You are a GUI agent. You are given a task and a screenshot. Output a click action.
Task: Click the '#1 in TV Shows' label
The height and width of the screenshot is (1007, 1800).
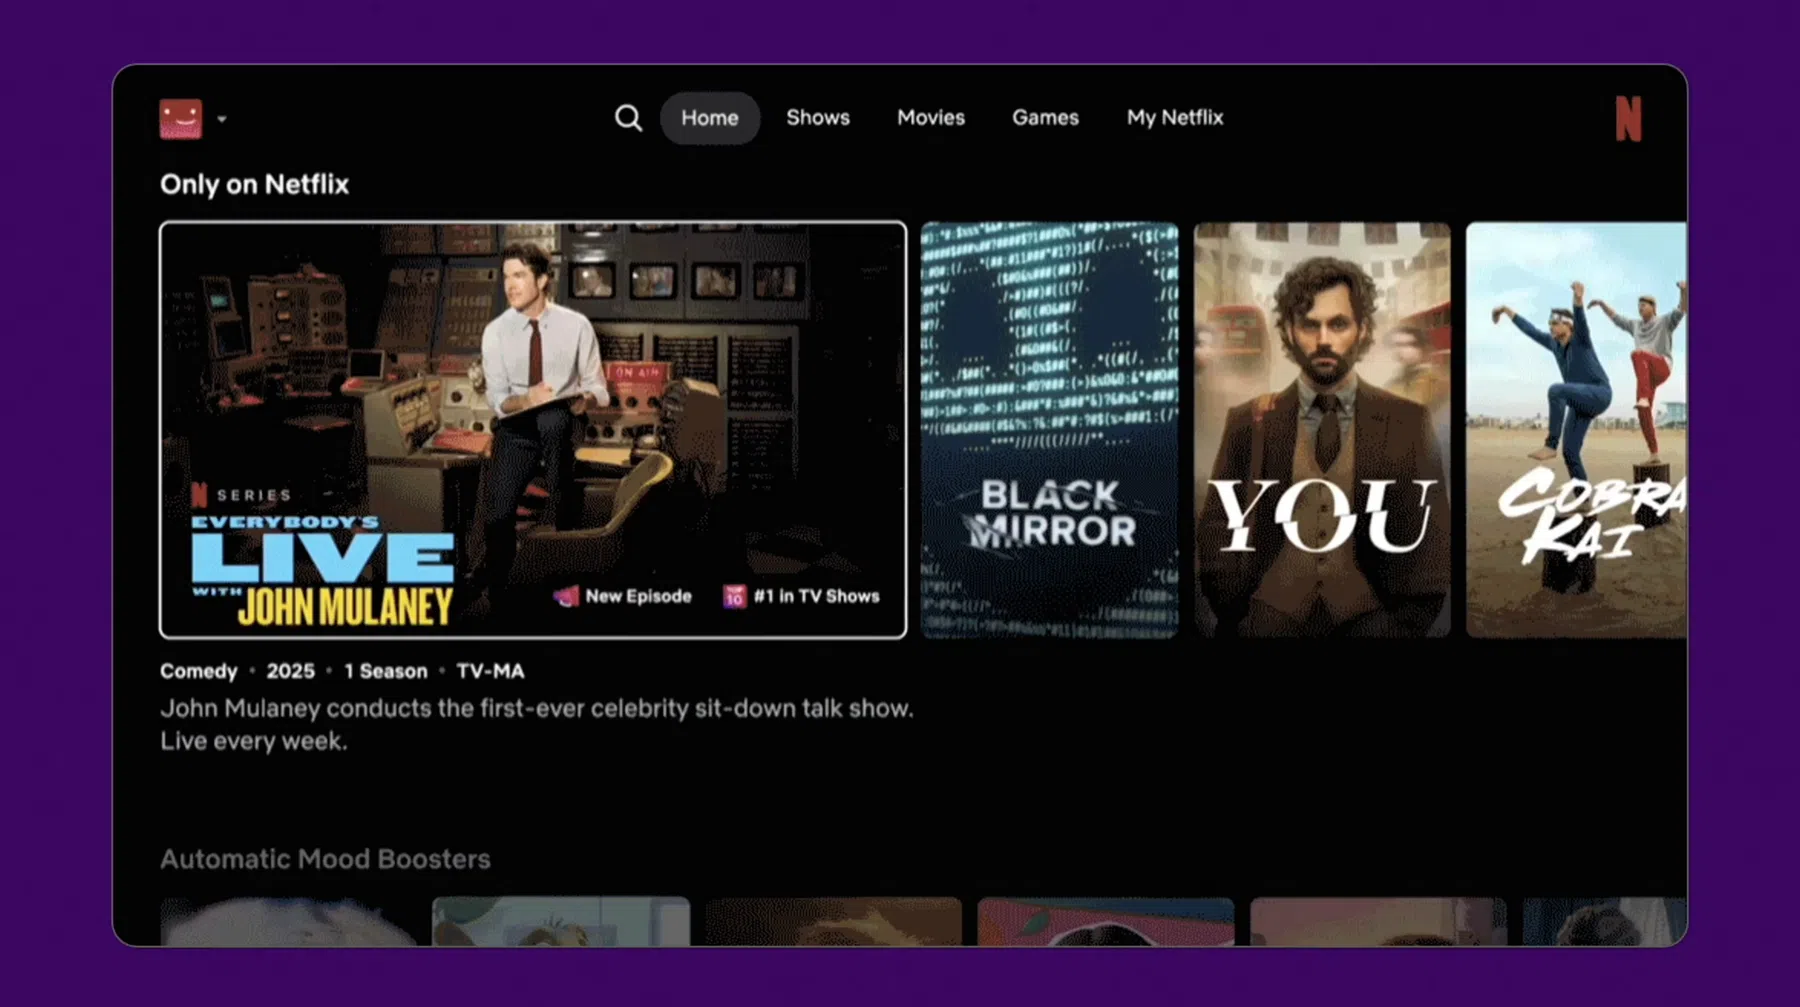(x=817, y=596)
